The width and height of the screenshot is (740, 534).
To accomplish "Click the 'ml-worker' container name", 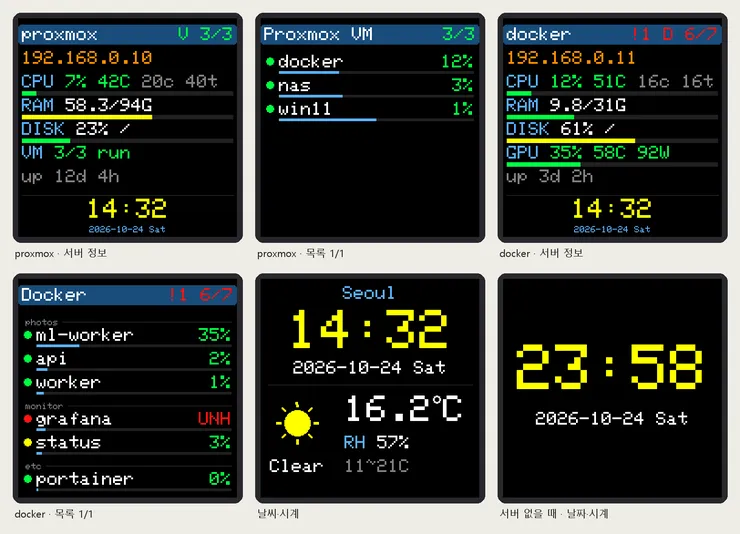I will pos(84,335).
